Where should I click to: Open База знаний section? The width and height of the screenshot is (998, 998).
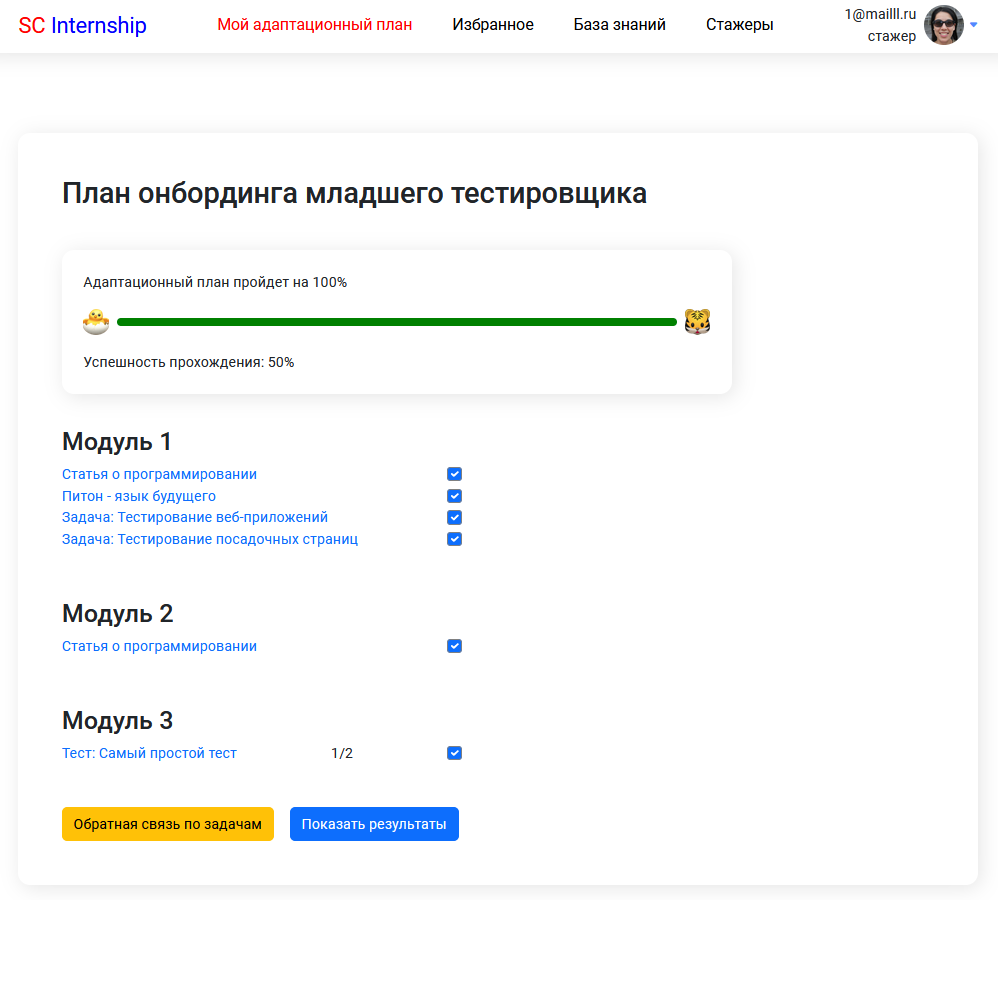point(619,25)
